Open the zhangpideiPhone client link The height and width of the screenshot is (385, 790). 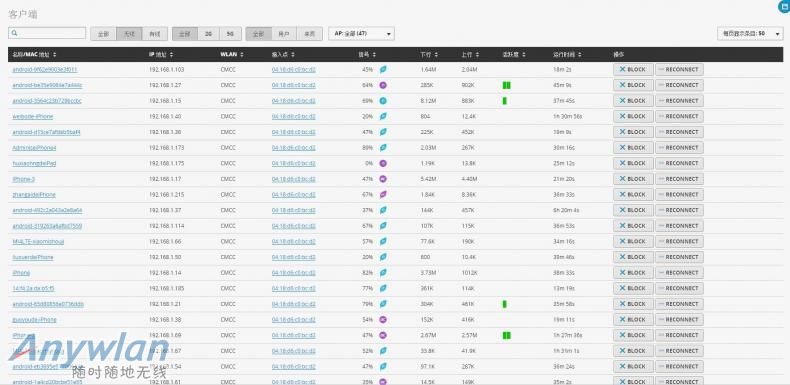click(34, 195)
